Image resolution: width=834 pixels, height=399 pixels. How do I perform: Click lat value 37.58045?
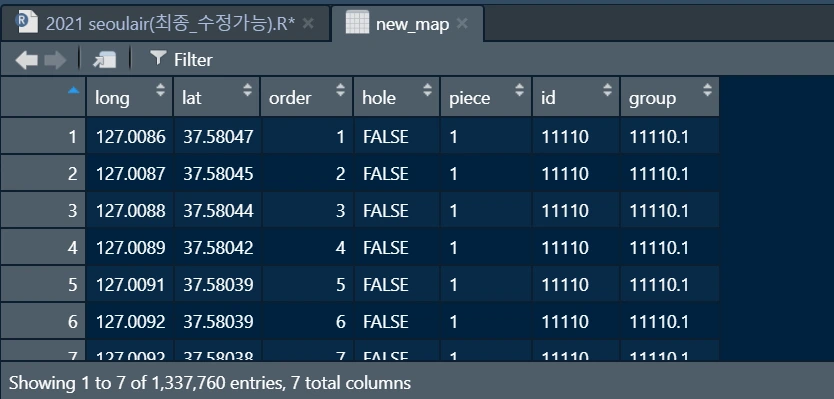click(218, 174)
